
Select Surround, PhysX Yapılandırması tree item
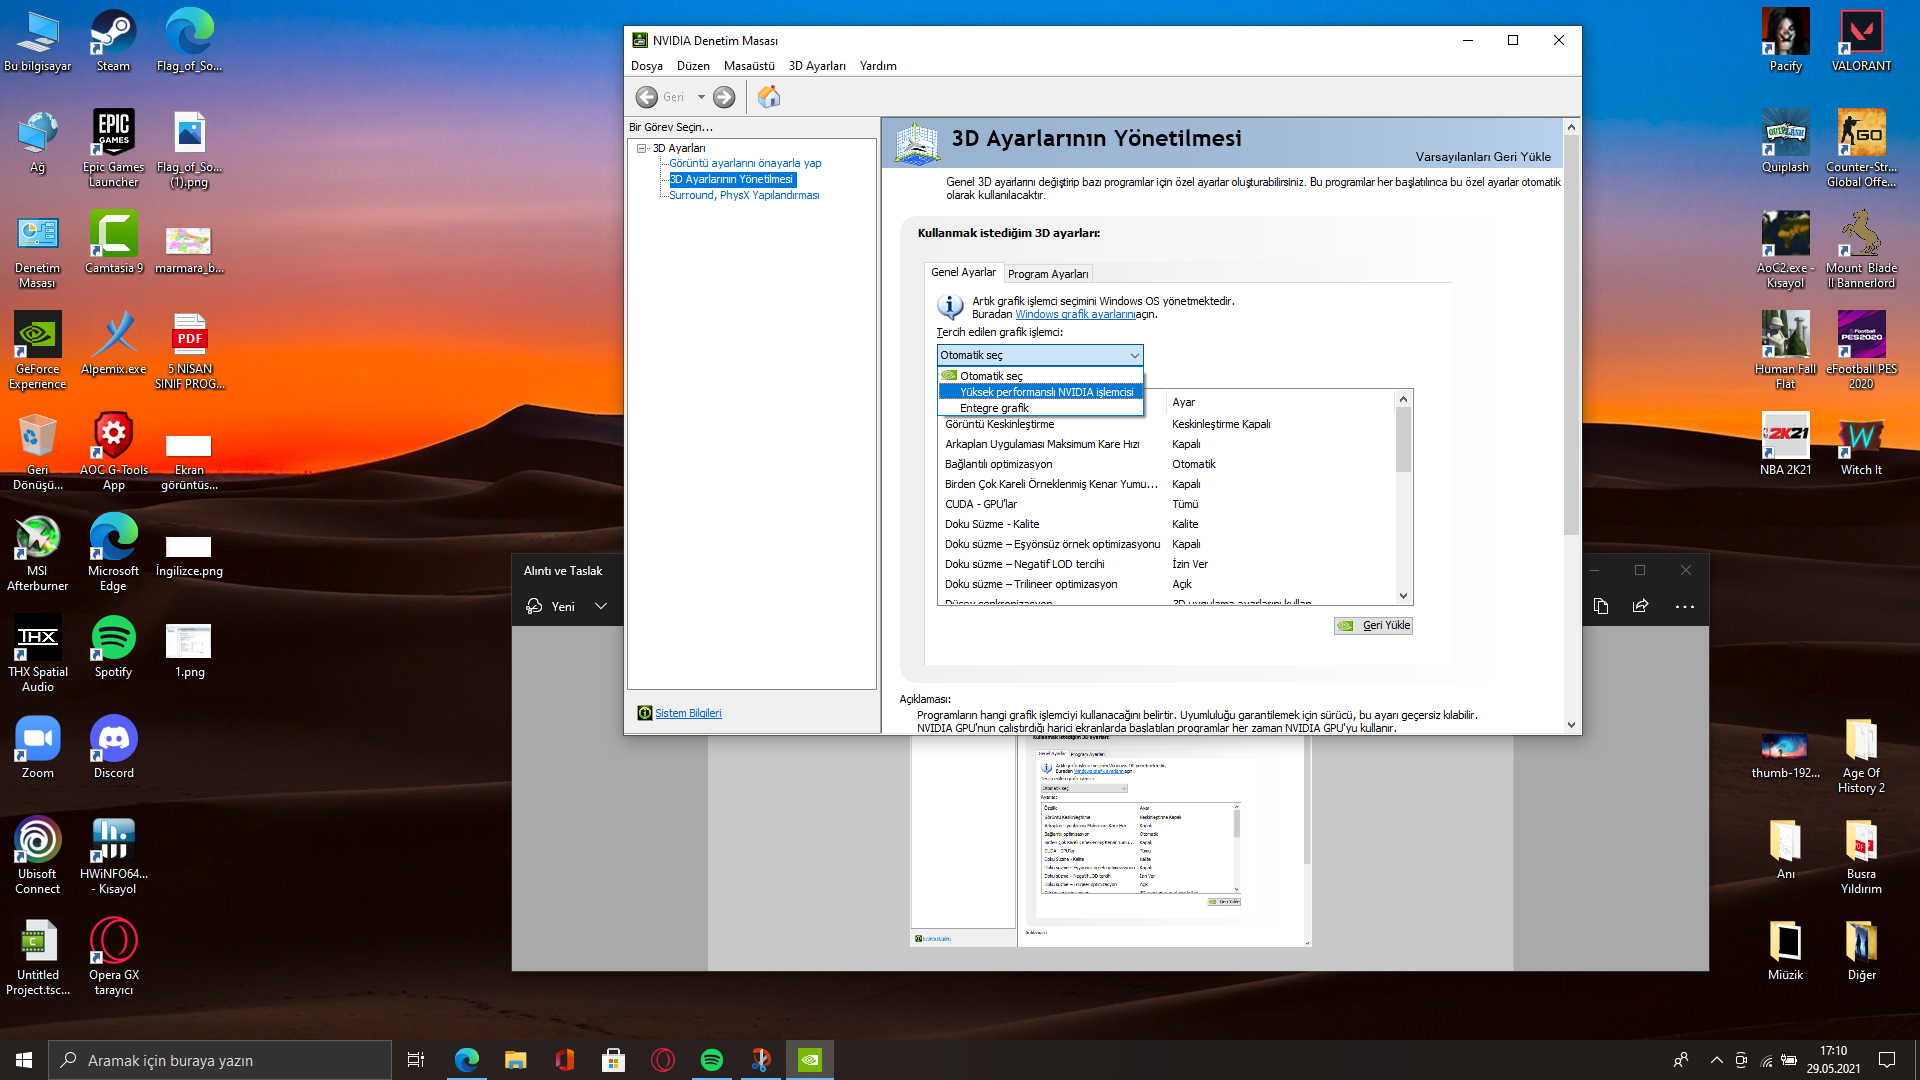[x=743, y=195]
